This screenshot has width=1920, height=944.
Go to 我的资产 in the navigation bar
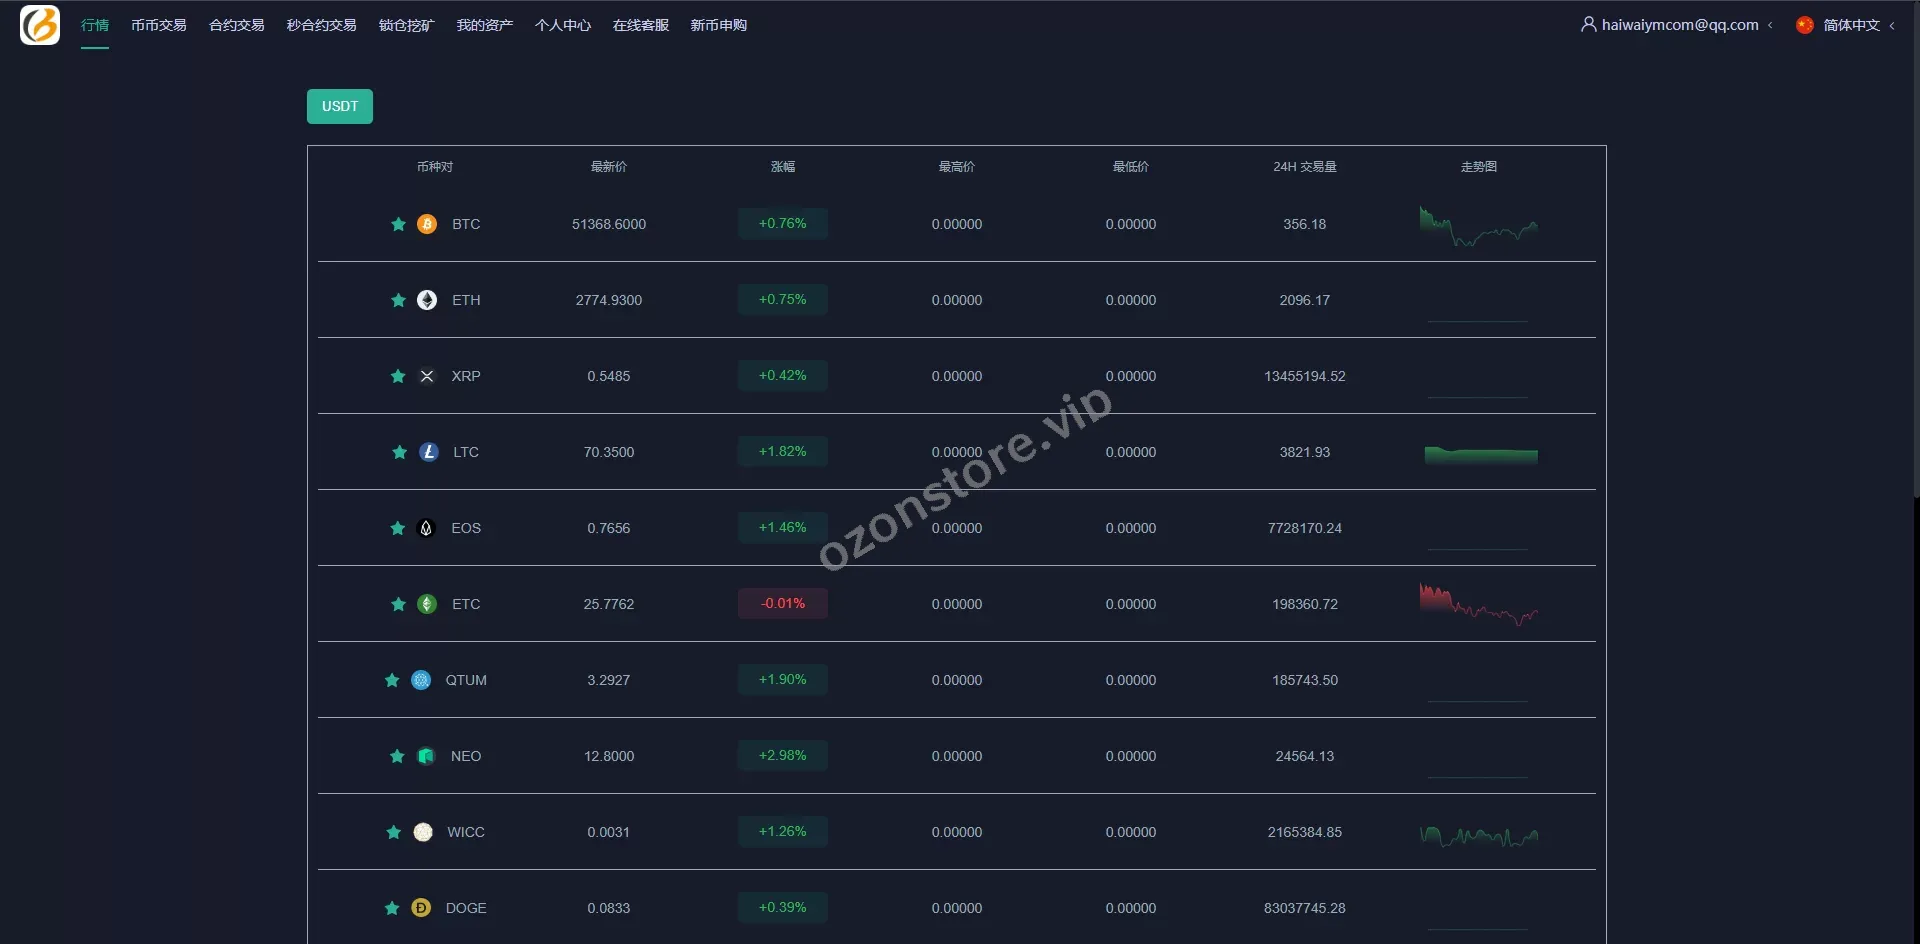484,25
